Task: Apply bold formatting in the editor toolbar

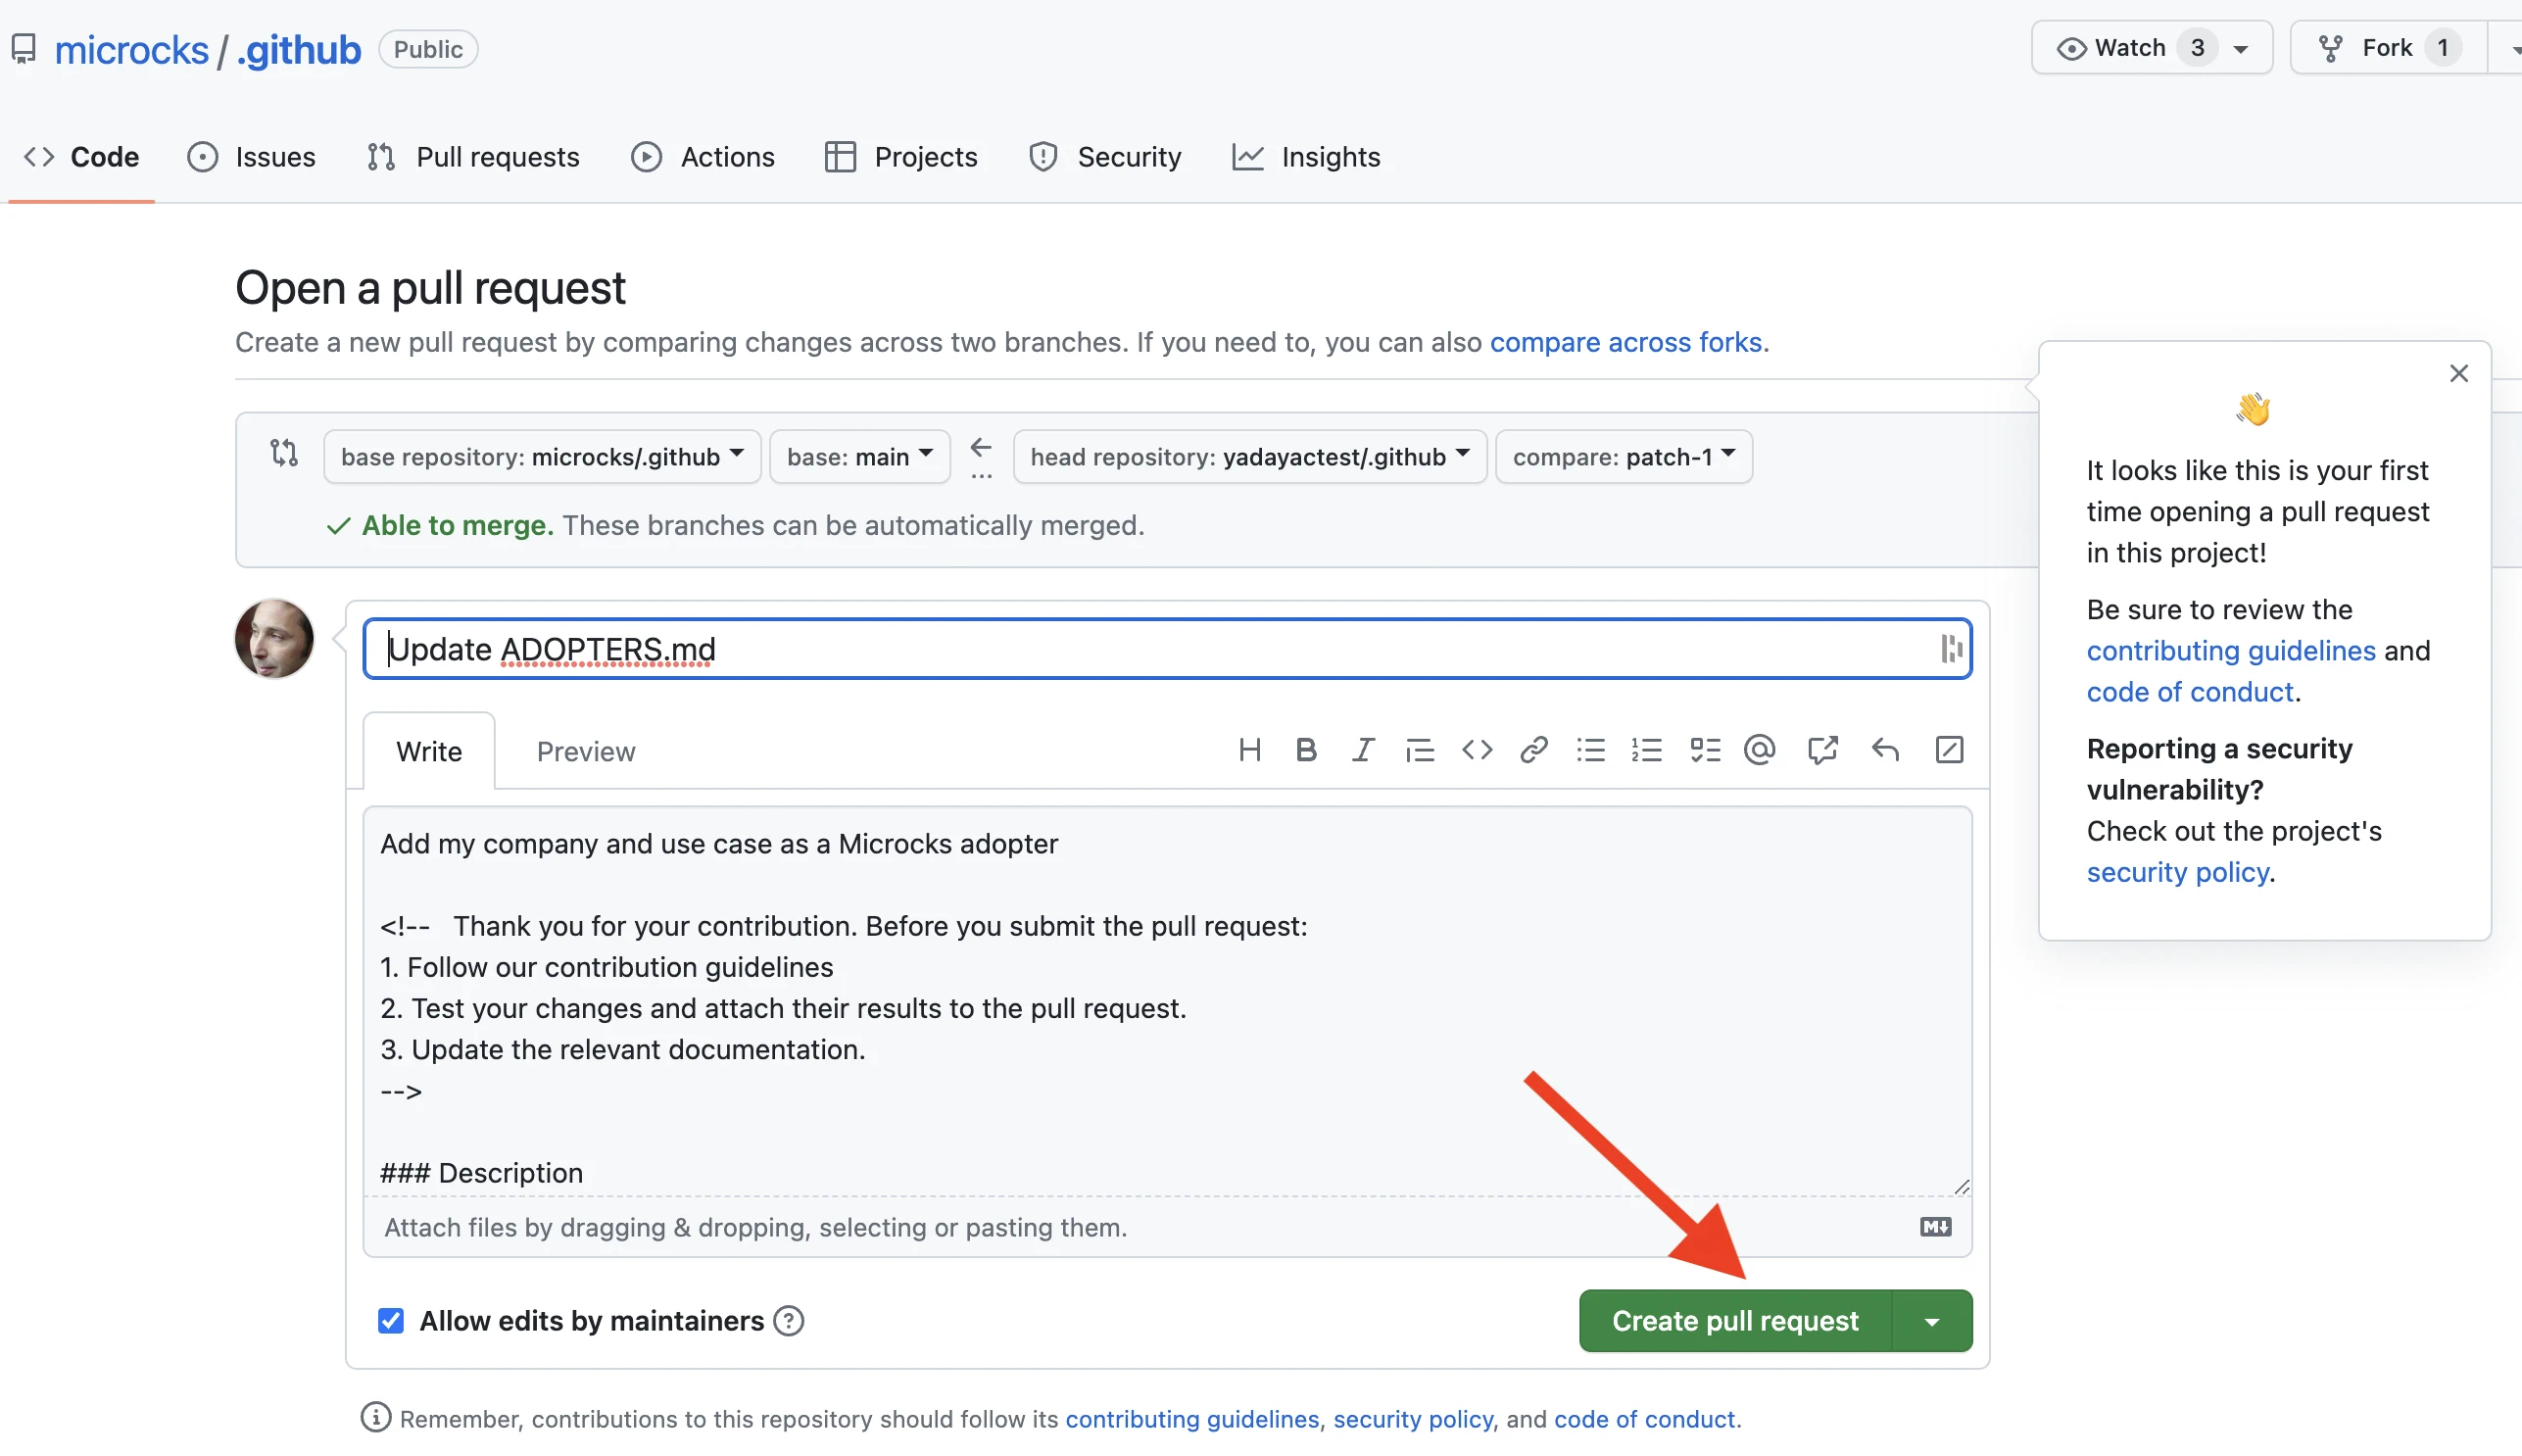Action: tap(1306, 749)
